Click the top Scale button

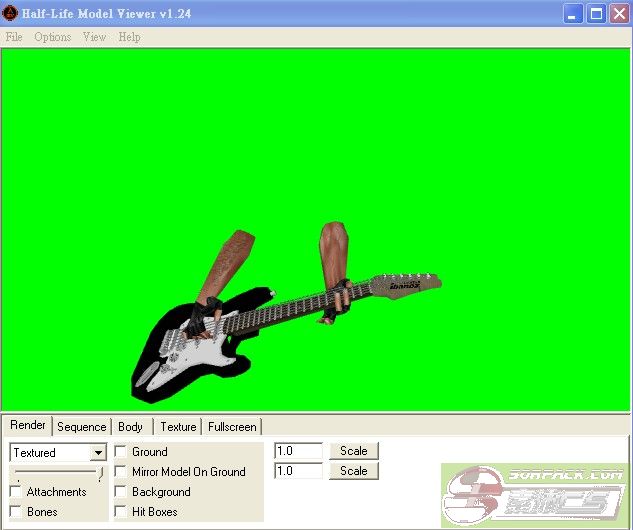(x=354, y=451)
